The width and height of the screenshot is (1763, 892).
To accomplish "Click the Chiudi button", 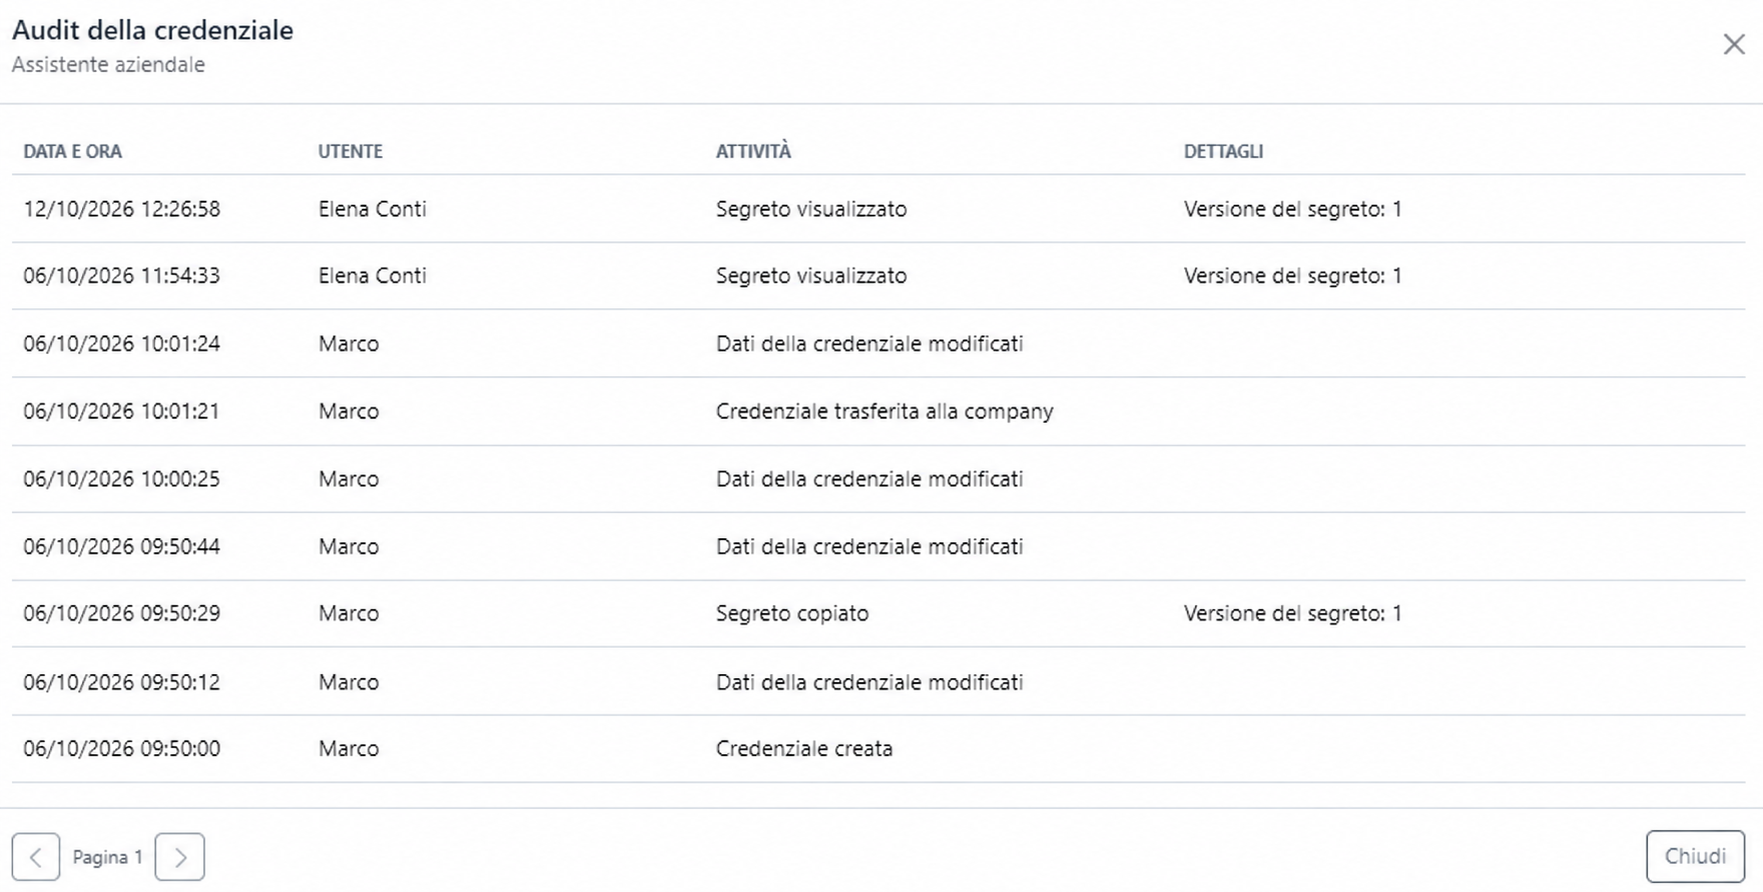I will 1695,856.
